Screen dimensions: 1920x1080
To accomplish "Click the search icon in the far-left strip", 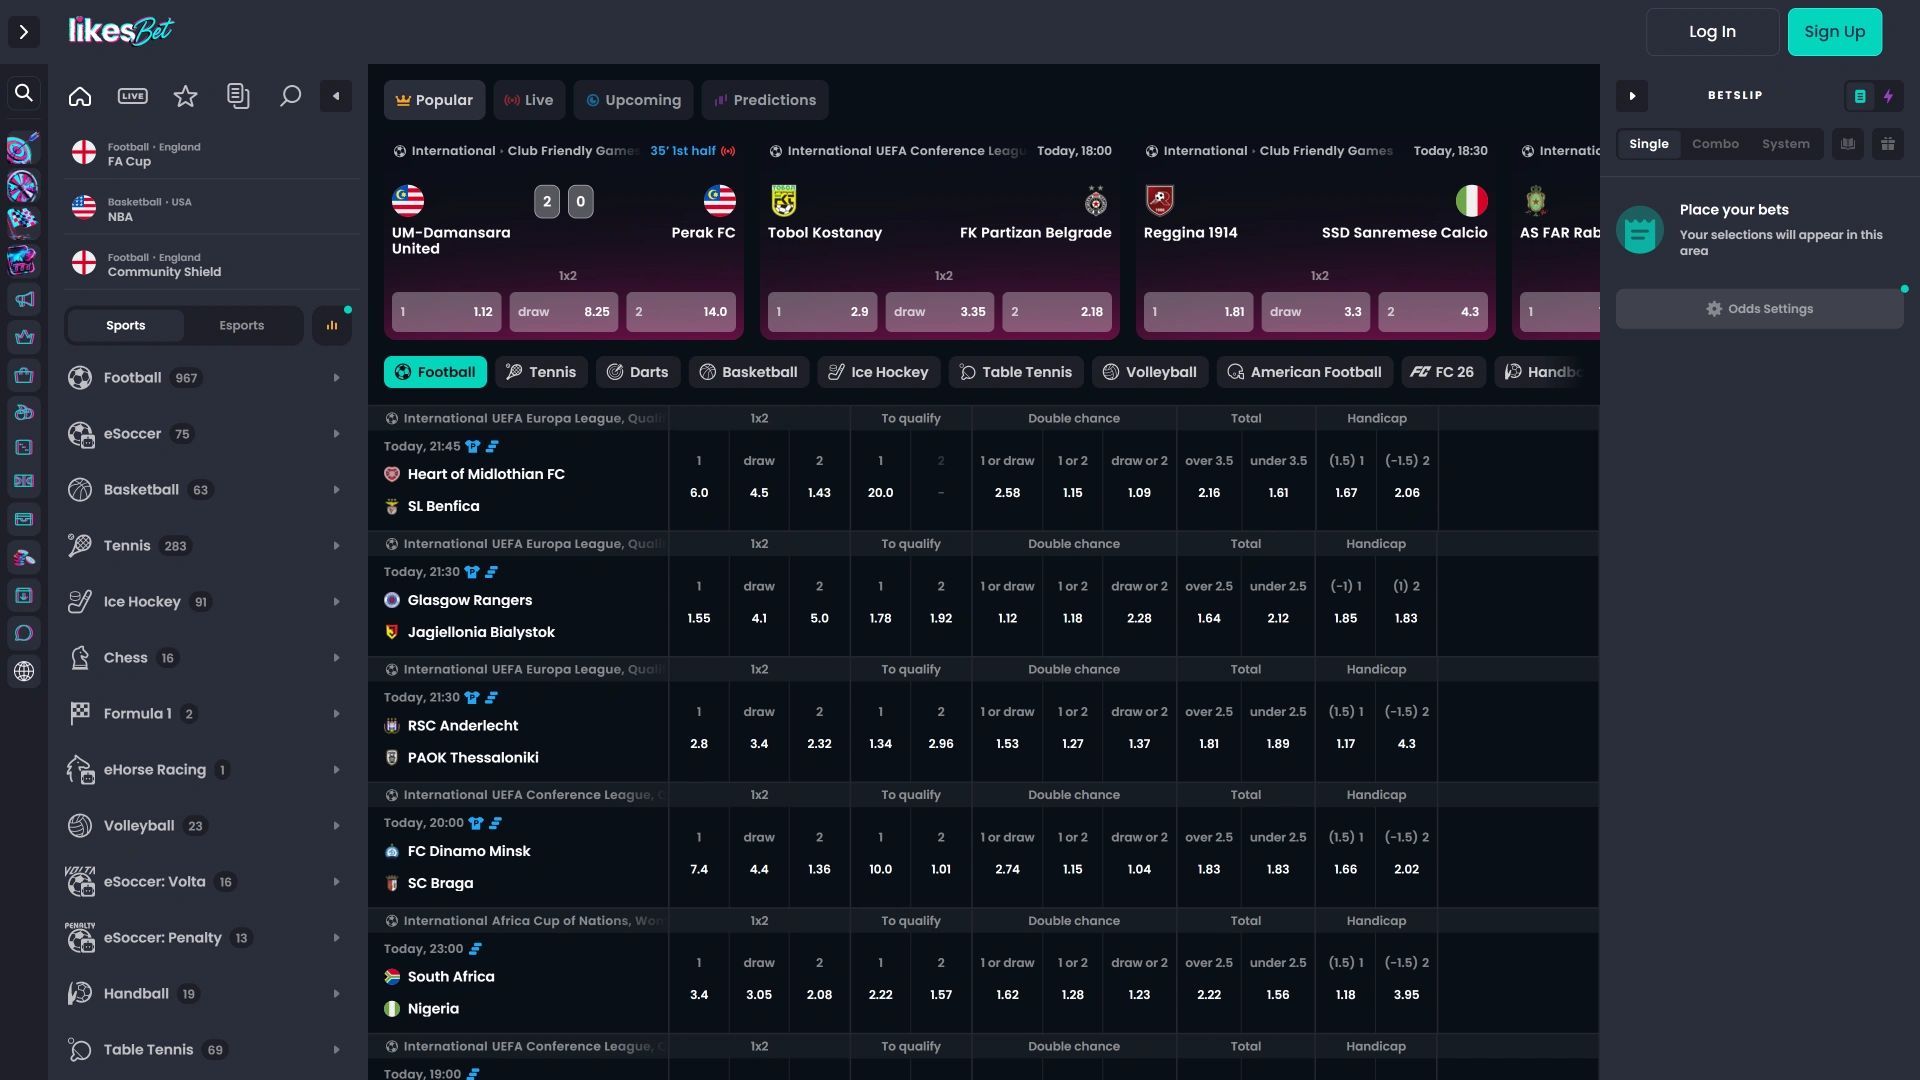I will click(24, 93).
